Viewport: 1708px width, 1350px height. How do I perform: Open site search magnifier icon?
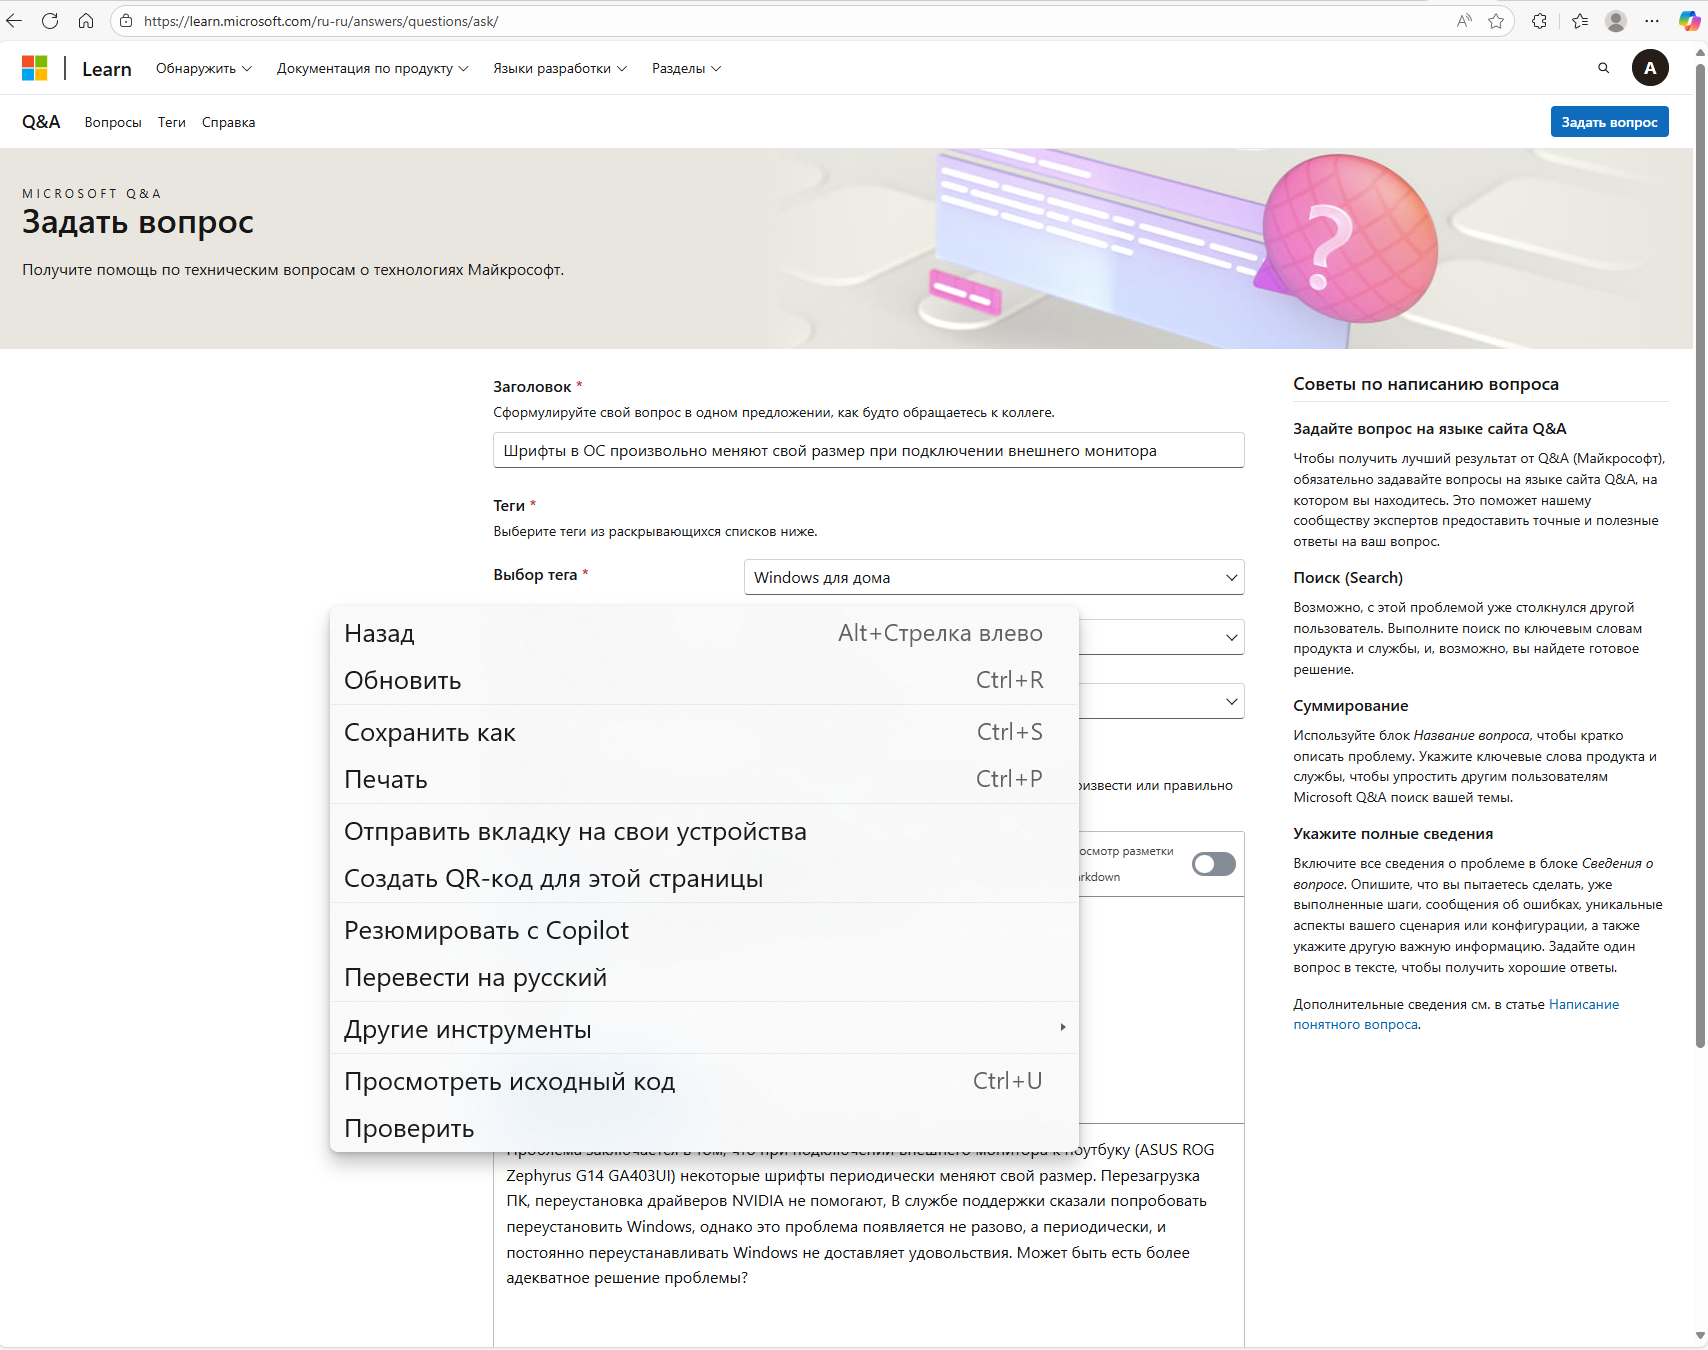(x=1603, y=68)
